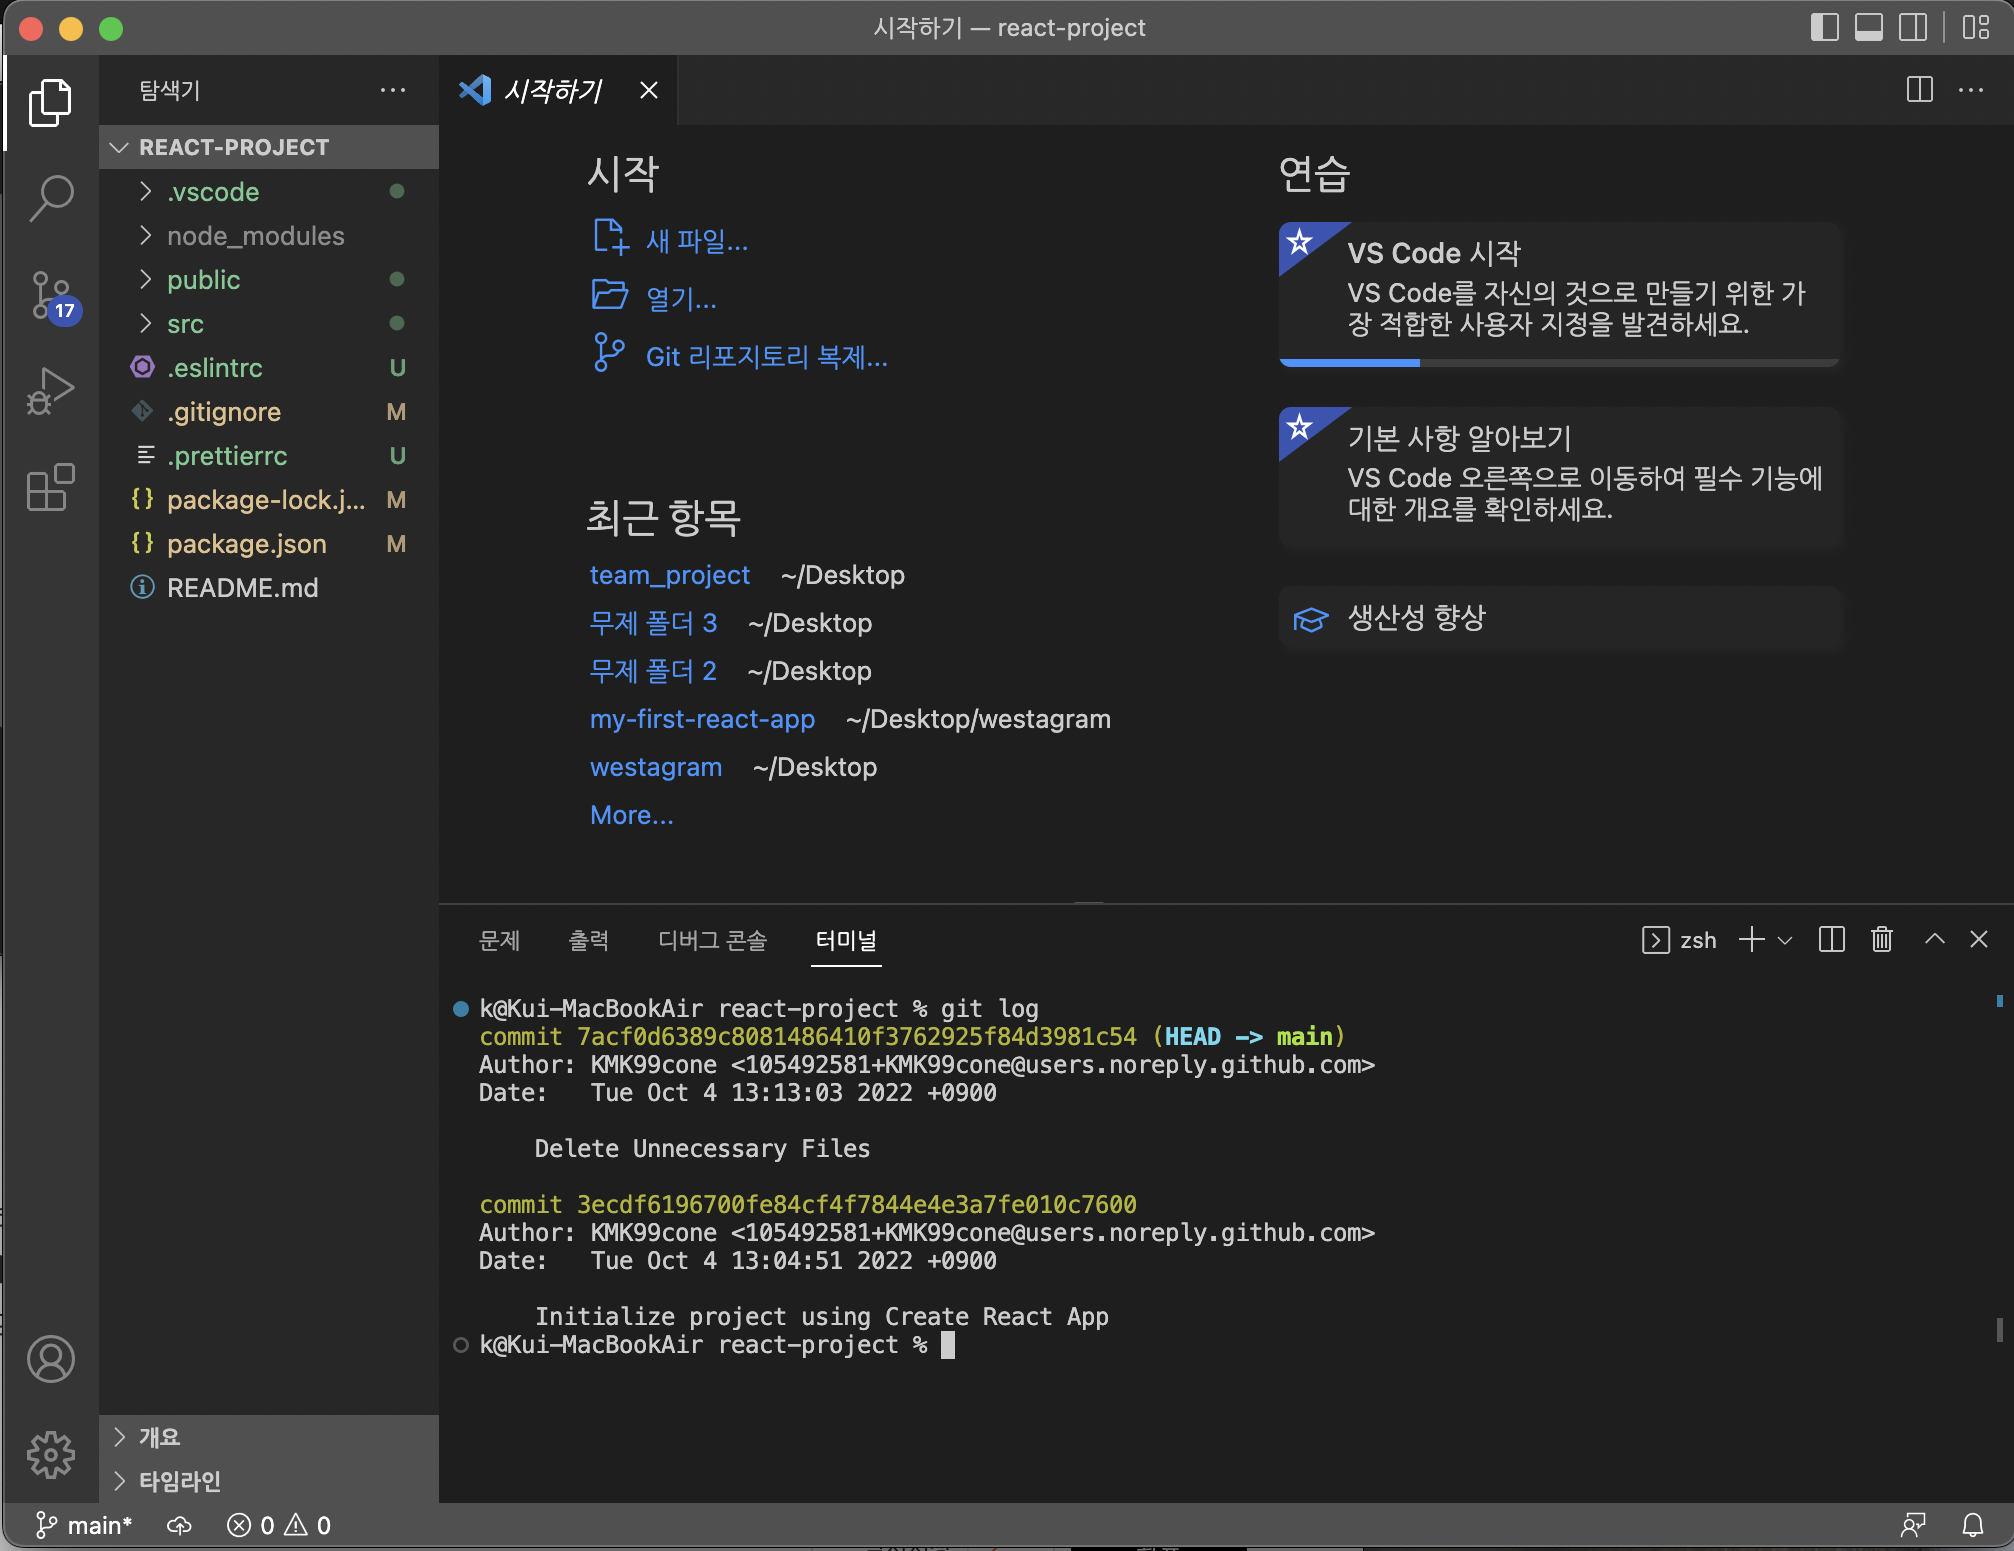Viewport: 2014px width, 1551px height.
Task: Toggle the bottom panel layout button
Action: [x=1868, y=27]
